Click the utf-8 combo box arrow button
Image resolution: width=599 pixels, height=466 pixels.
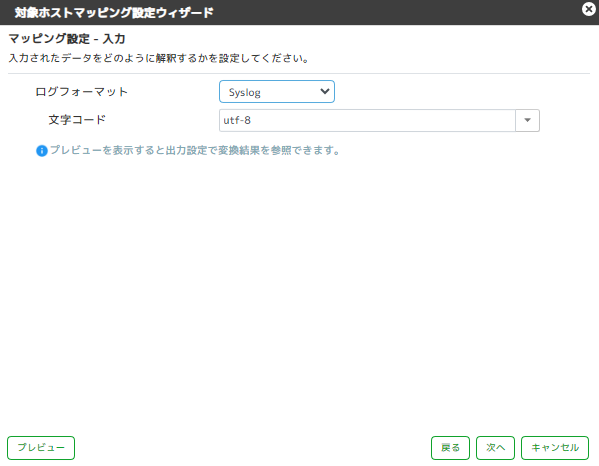528,120
